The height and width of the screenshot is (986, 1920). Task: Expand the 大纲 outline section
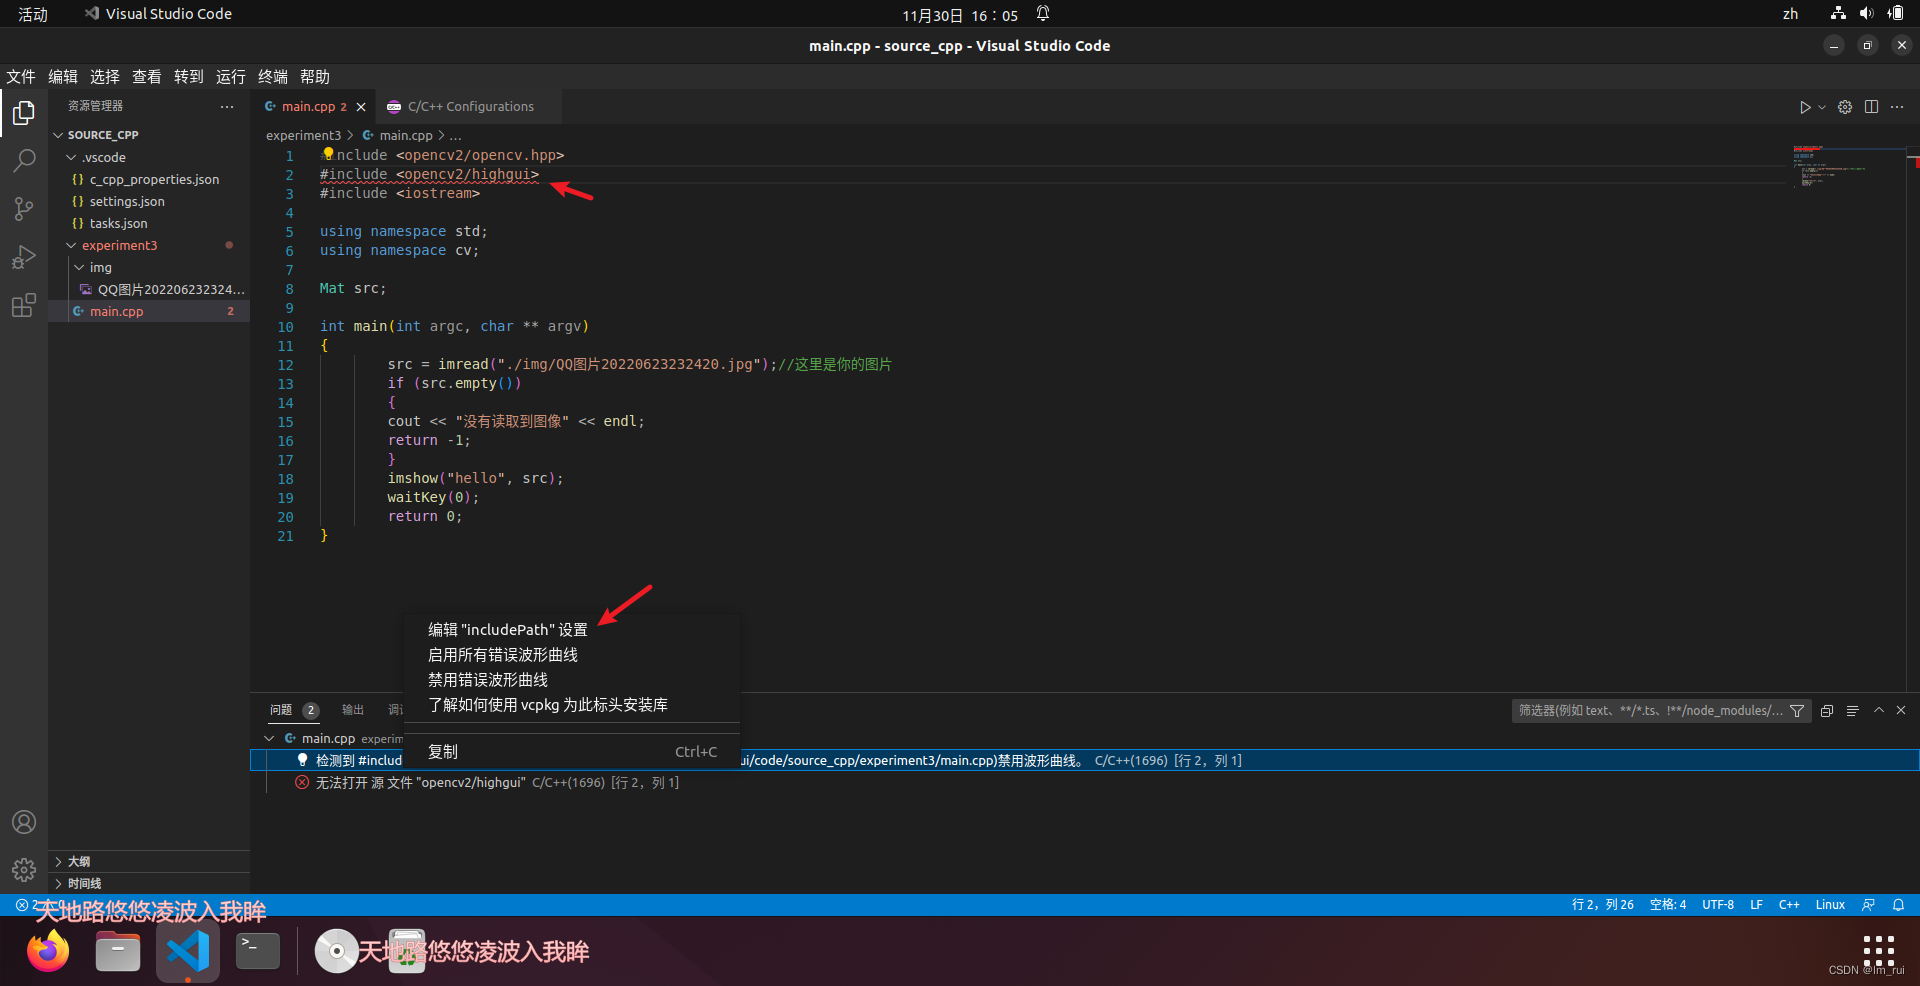149,862
